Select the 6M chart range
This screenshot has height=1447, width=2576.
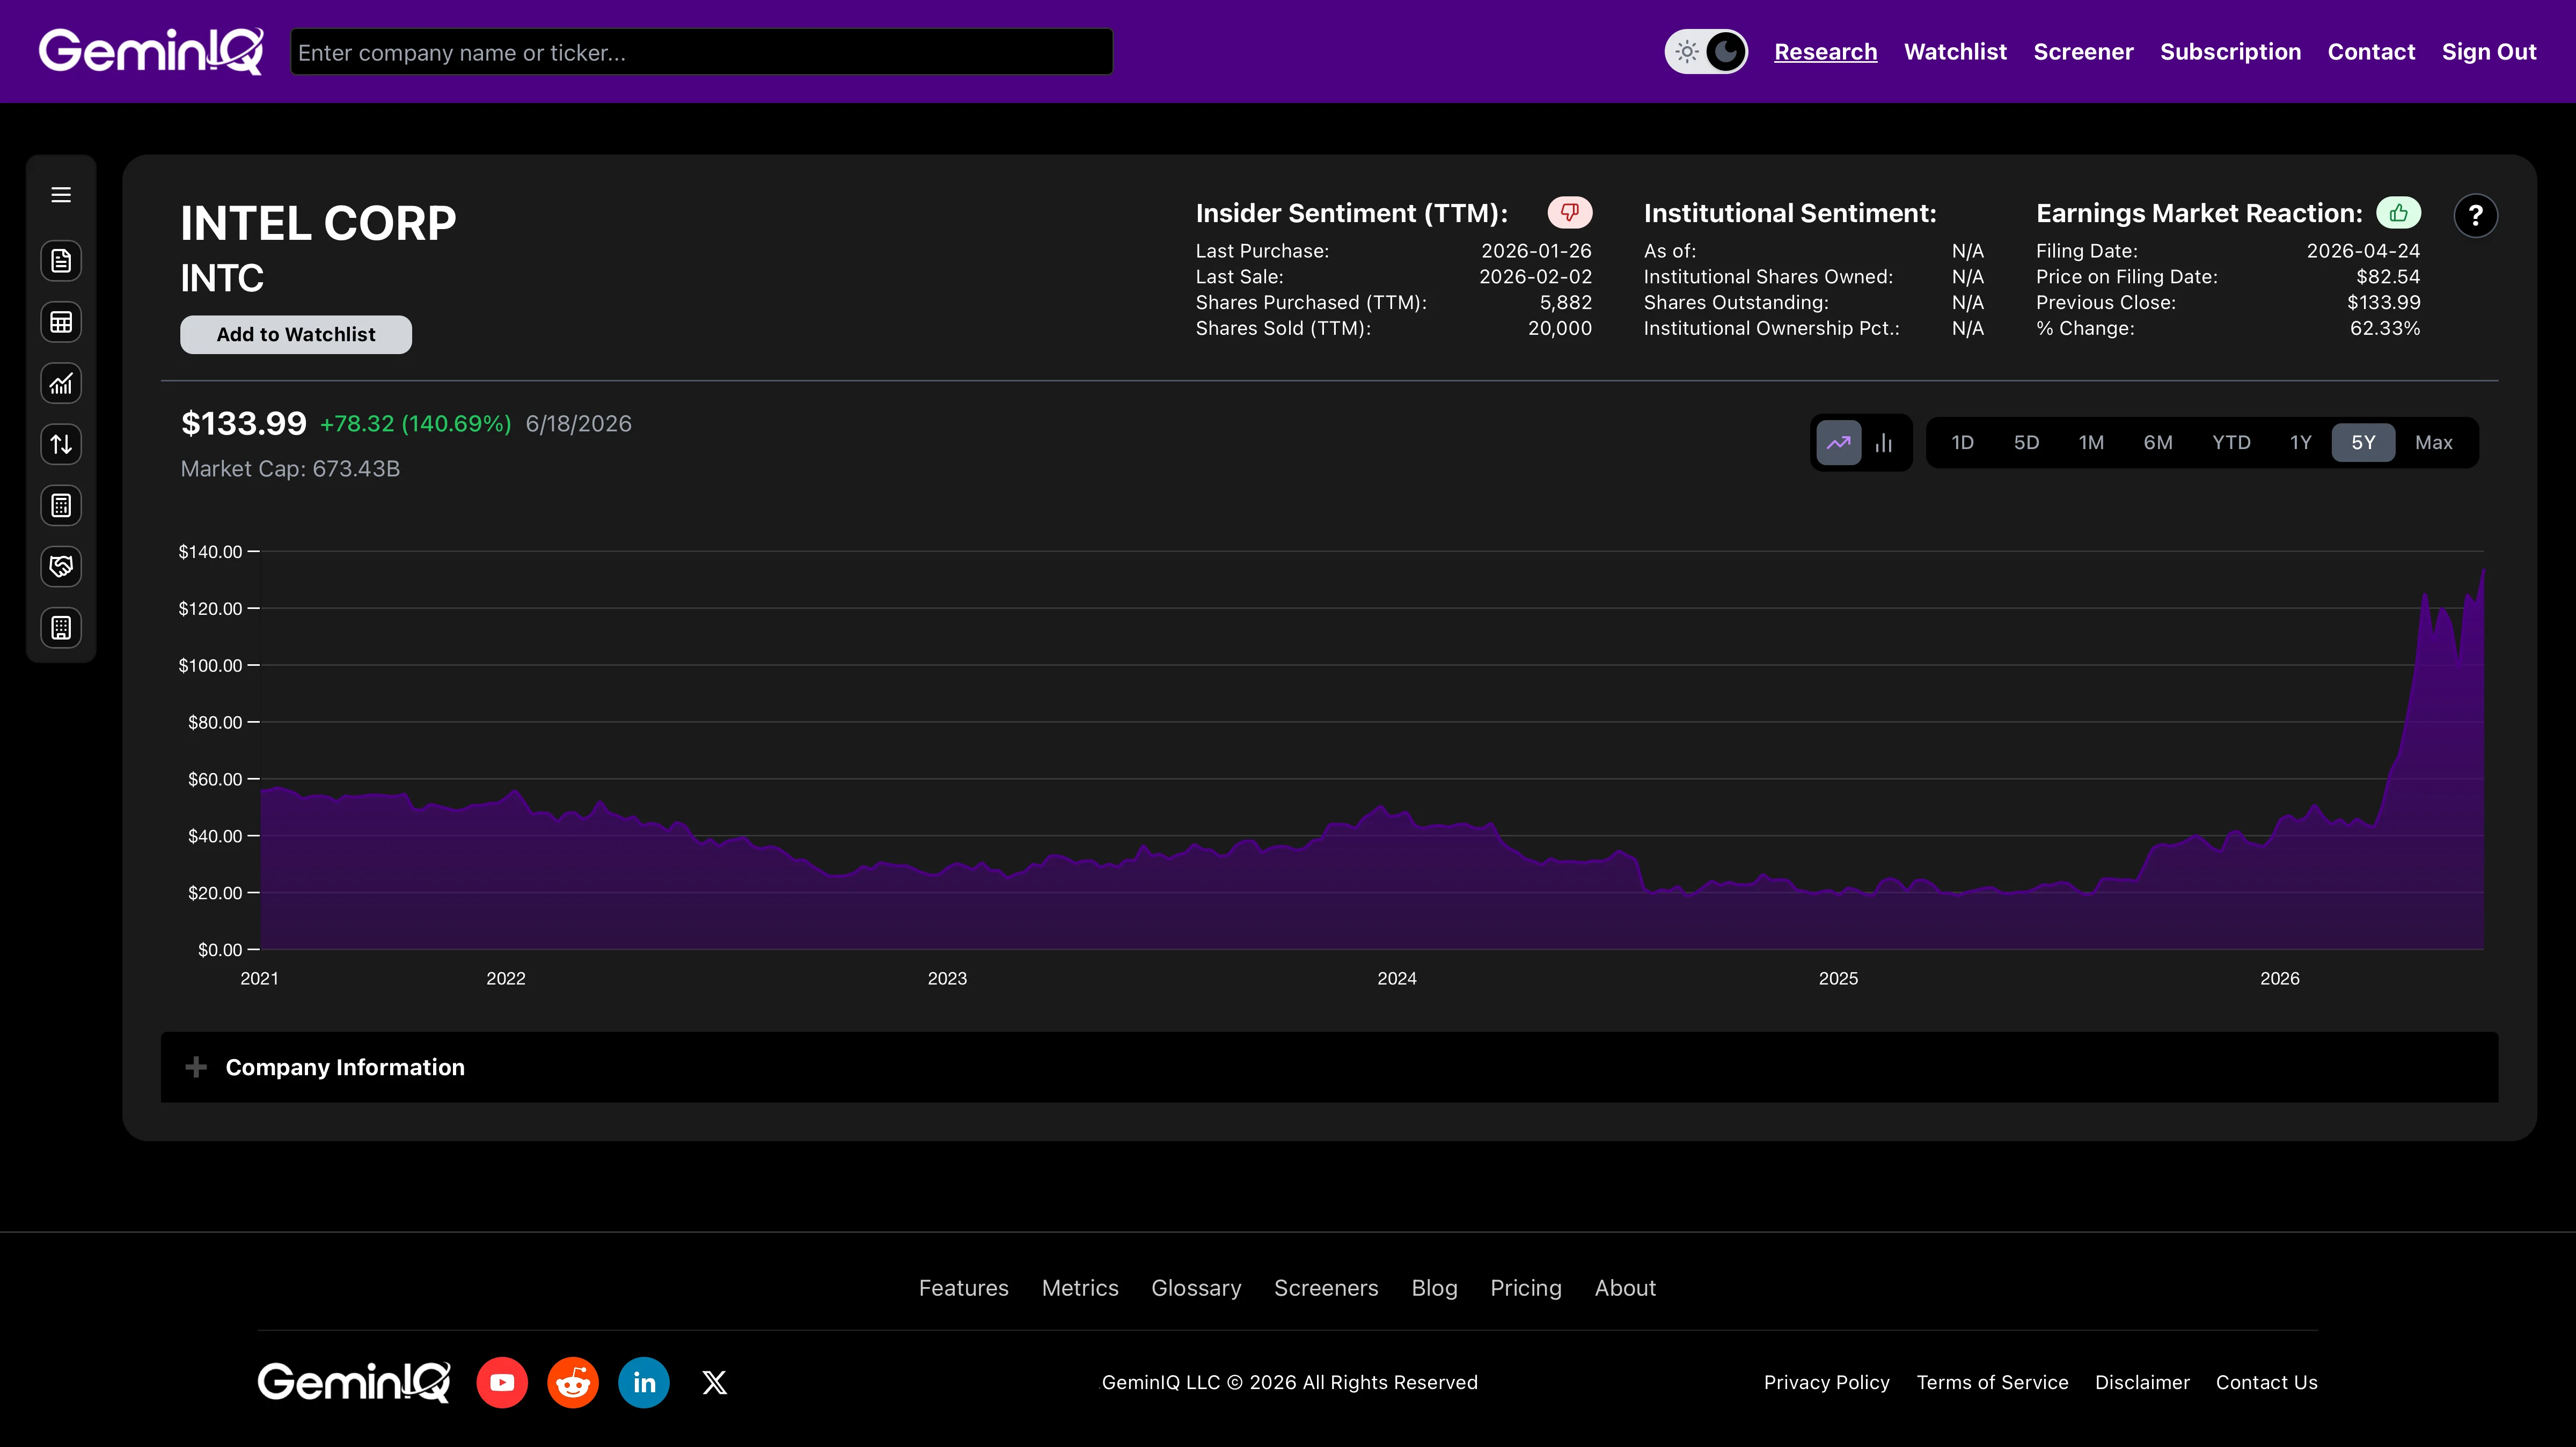tap(2158, 442)
